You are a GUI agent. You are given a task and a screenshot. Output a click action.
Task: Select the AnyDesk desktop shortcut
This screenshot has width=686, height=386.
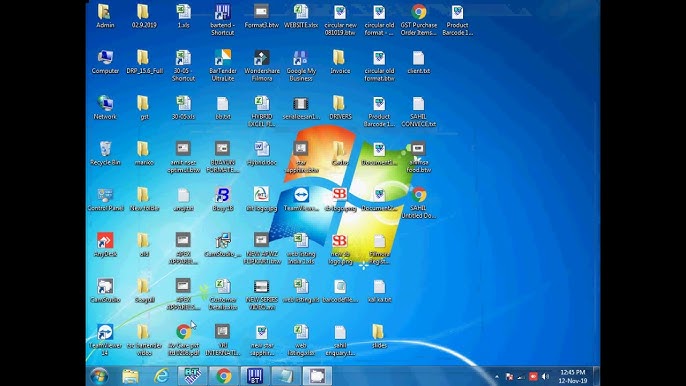pos(105,245)
